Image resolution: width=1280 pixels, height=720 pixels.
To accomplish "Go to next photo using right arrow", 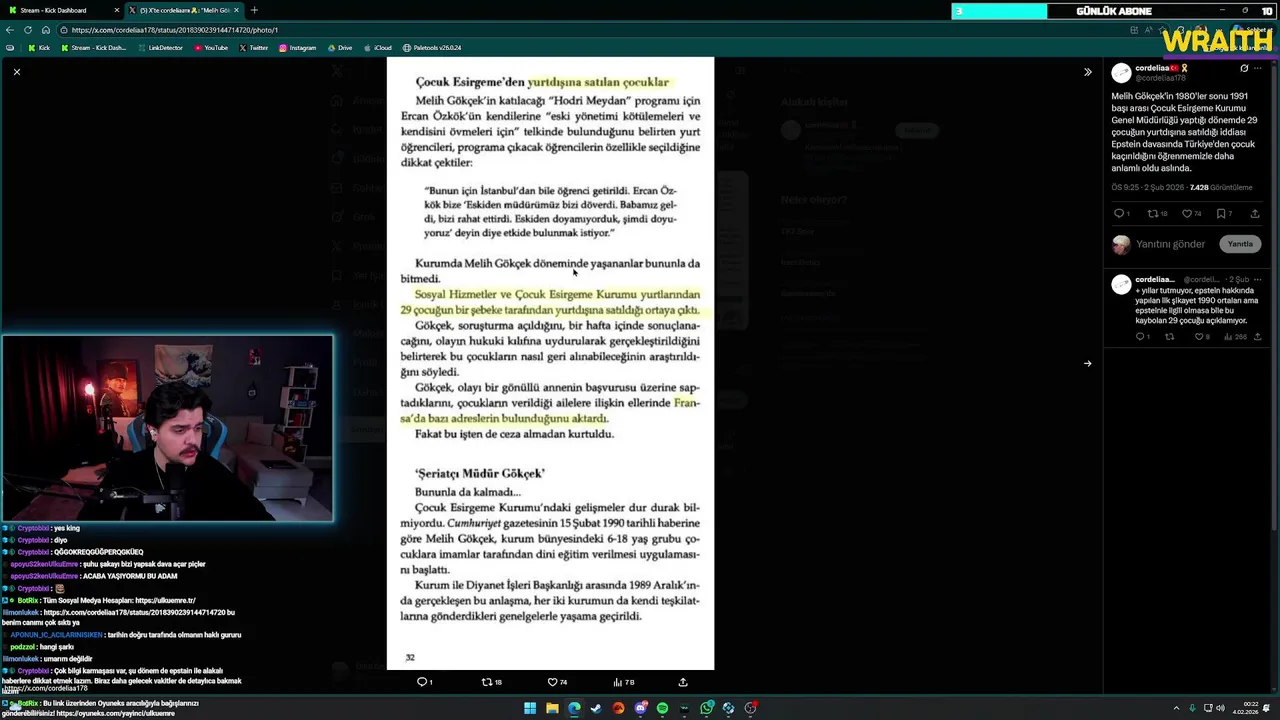I will point(1088,364).
